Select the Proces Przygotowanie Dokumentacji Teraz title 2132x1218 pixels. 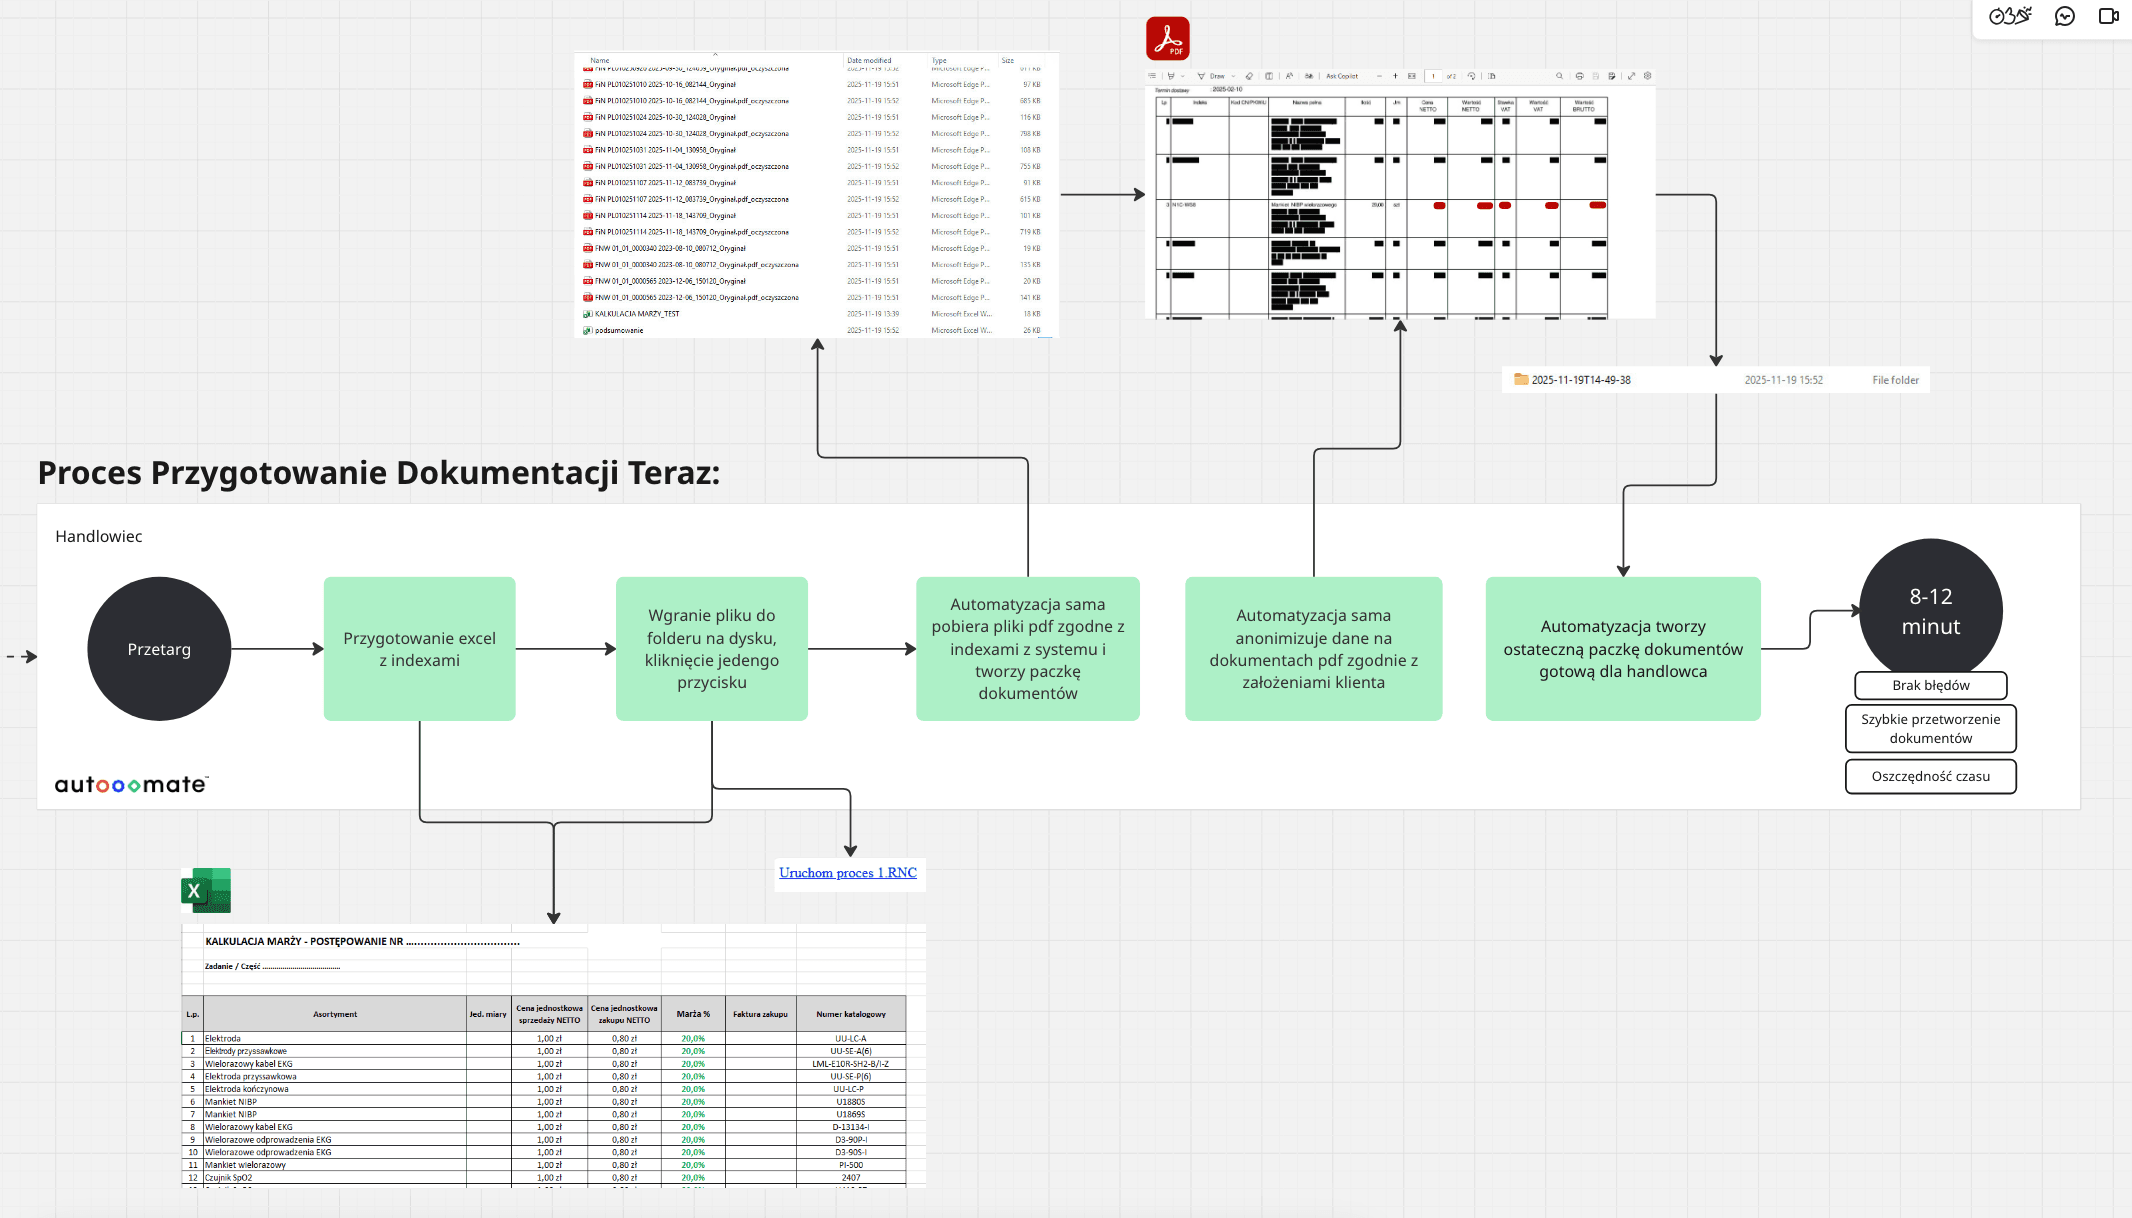tap(379, 473)
